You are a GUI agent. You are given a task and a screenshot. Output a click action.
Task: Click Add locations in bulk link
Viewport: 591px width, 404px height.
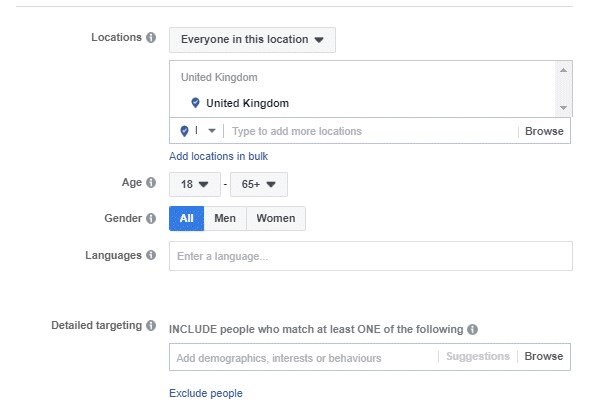[x=218, y=156]
